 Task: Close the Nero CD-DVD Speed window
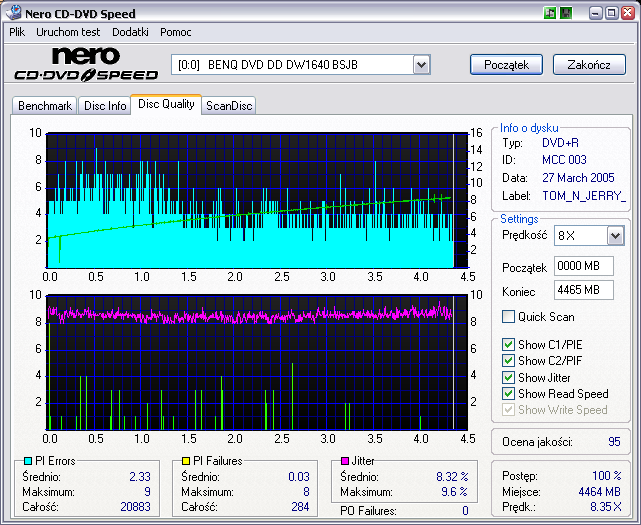click(628, 13)
